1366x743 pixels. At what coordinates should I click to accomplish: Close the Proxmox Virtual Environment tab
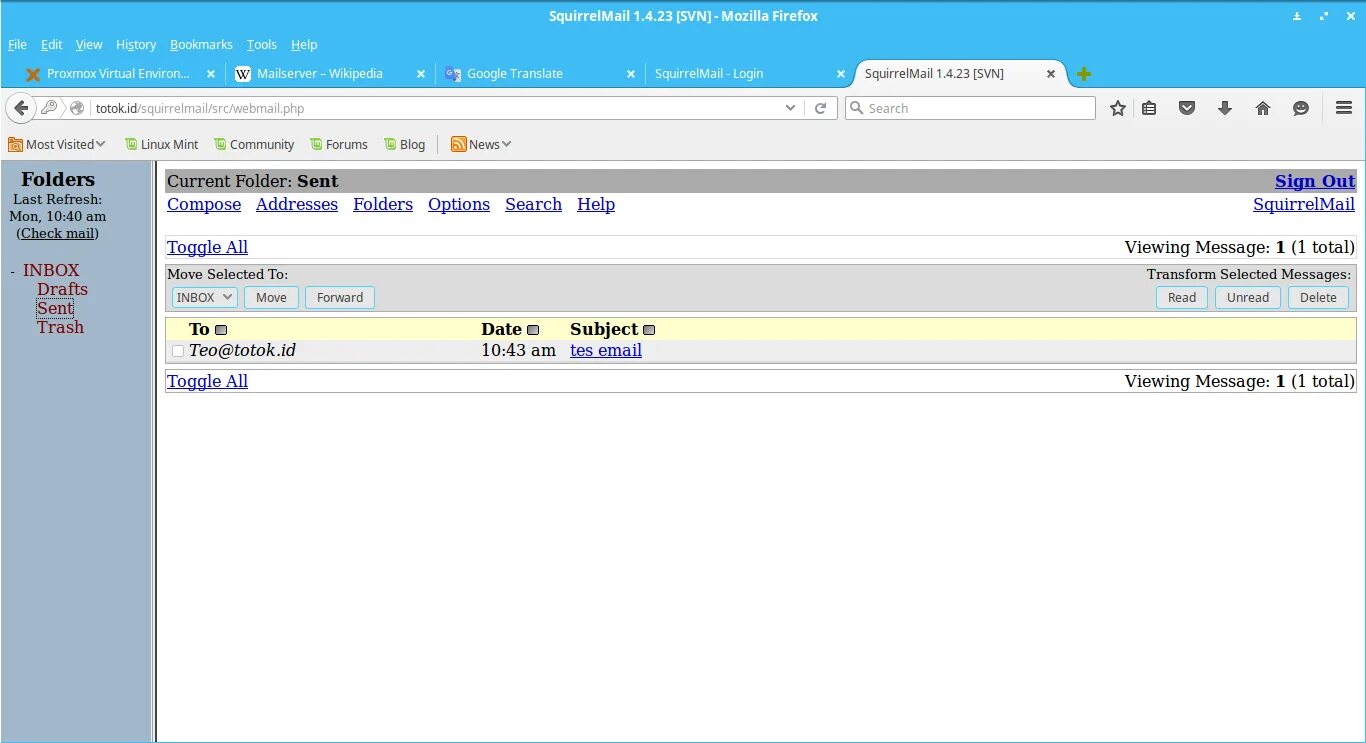point(211,74)
